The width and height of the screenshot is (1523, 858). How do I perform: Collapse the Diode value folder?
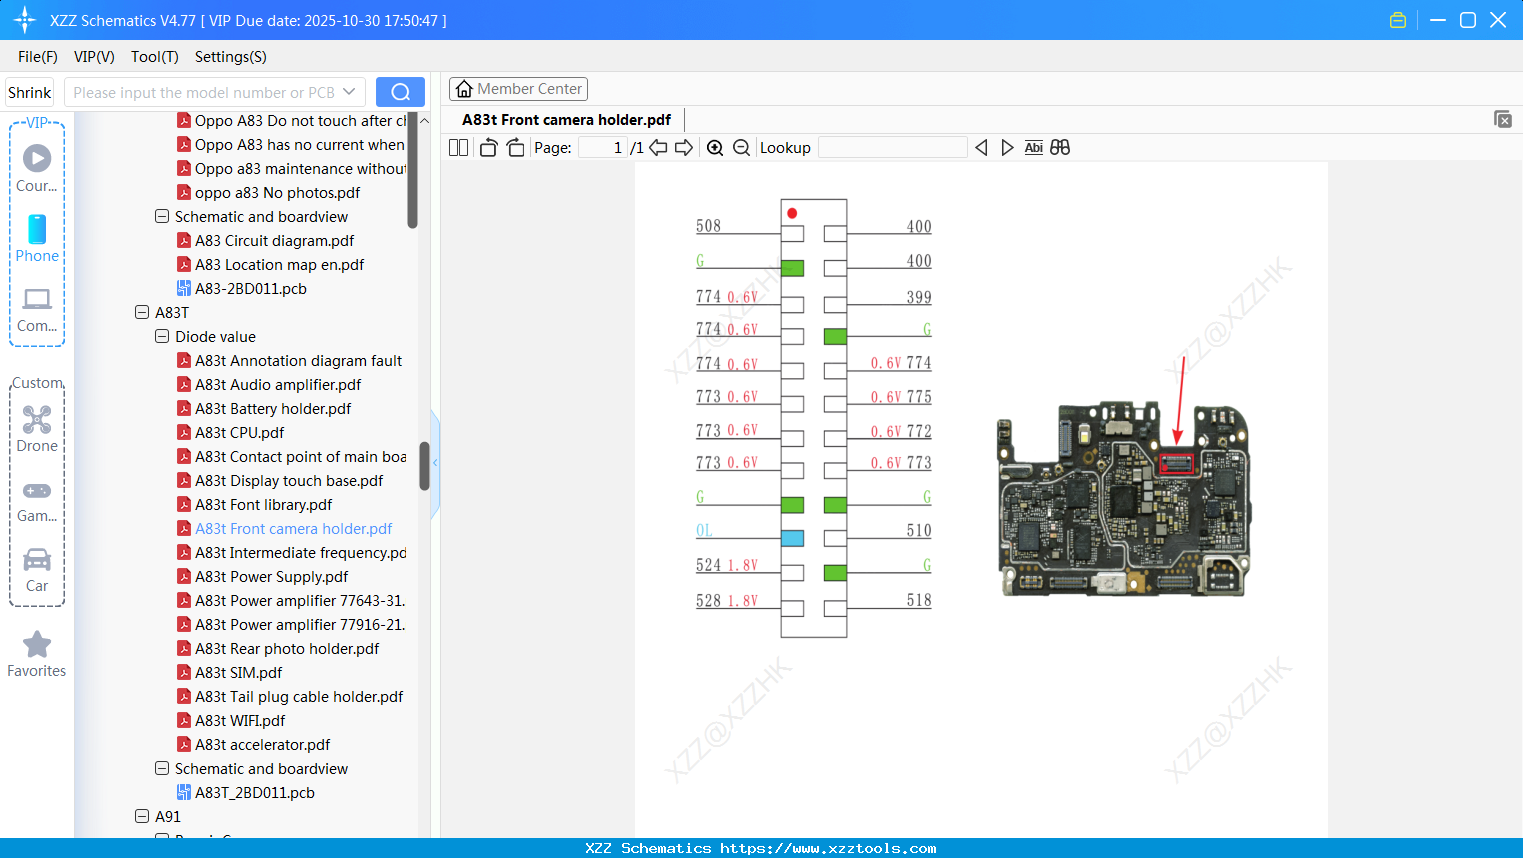pos(162,337)
